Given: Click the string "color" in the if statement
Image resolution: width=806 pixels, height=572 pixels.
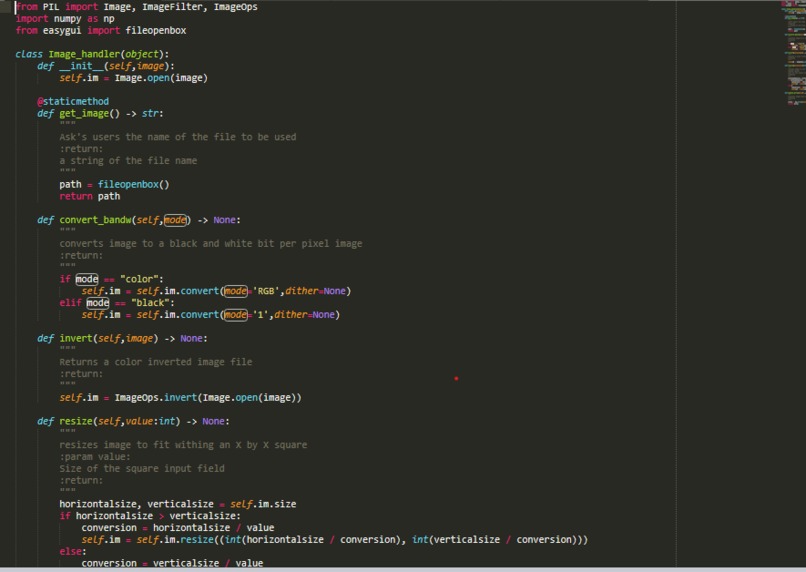Looking at the screenshot, I should (139, 279).
